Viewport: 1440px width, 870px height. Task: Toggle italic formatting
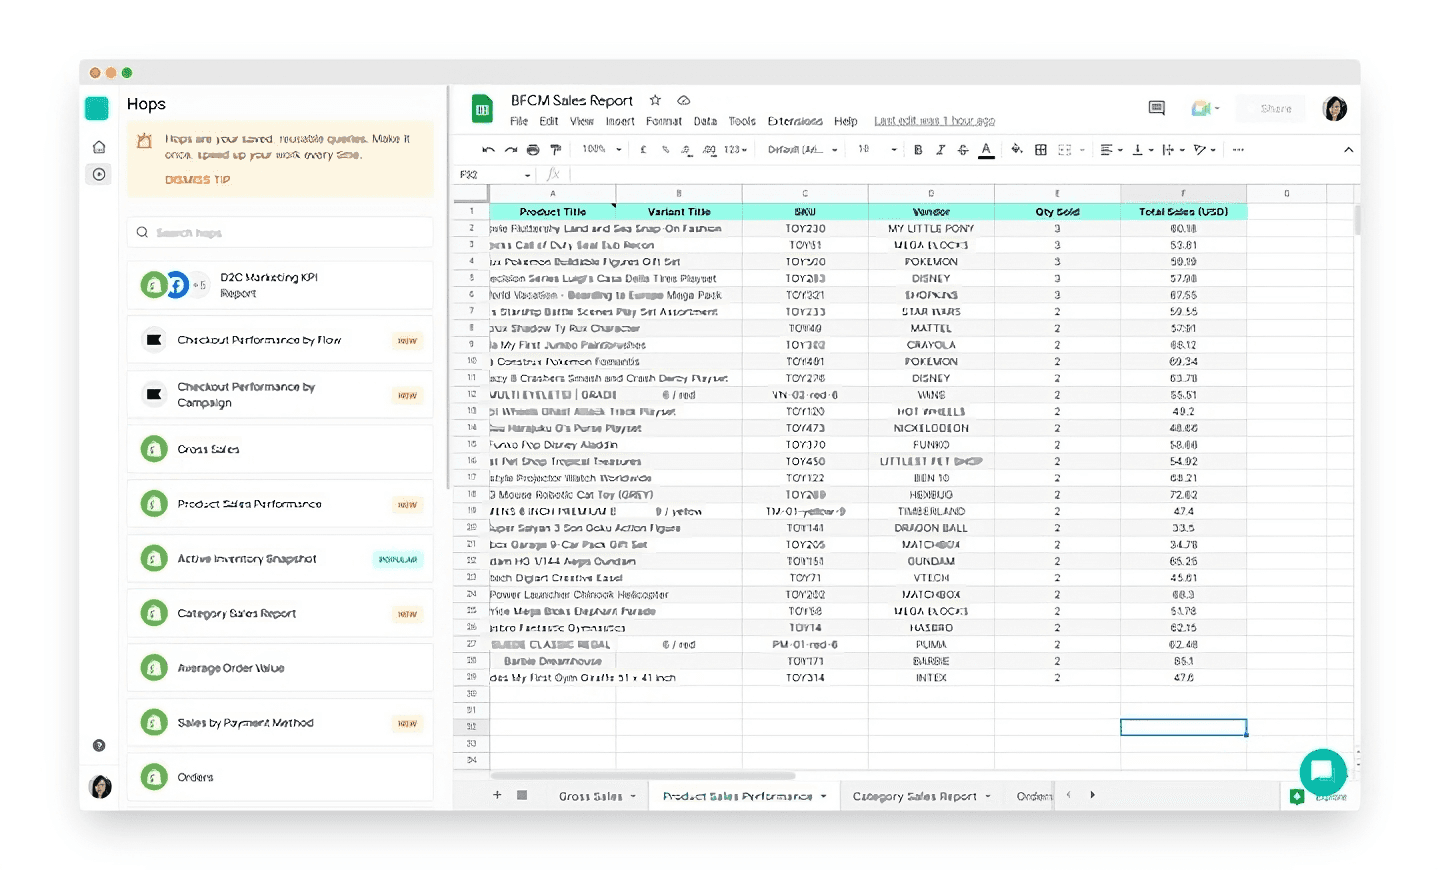[x=940, y=150]
